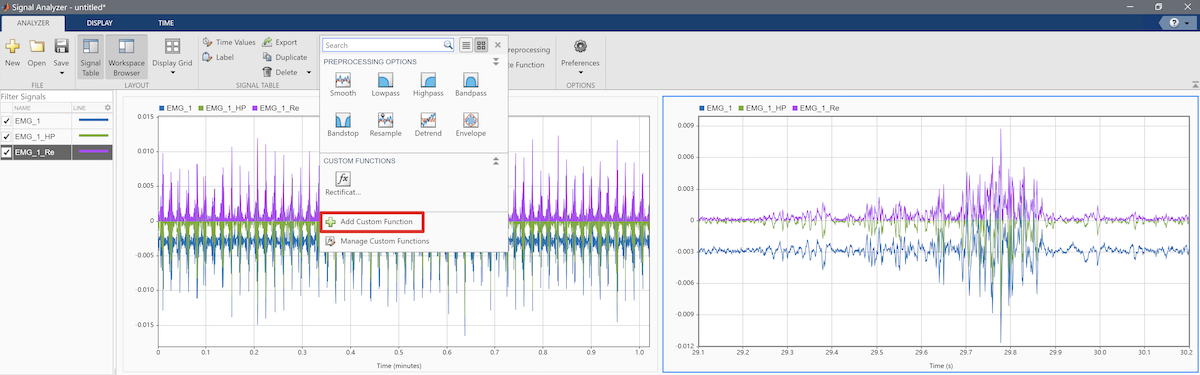Select the Envelope function
The image size is (1200, 375).
pos(470,124)
